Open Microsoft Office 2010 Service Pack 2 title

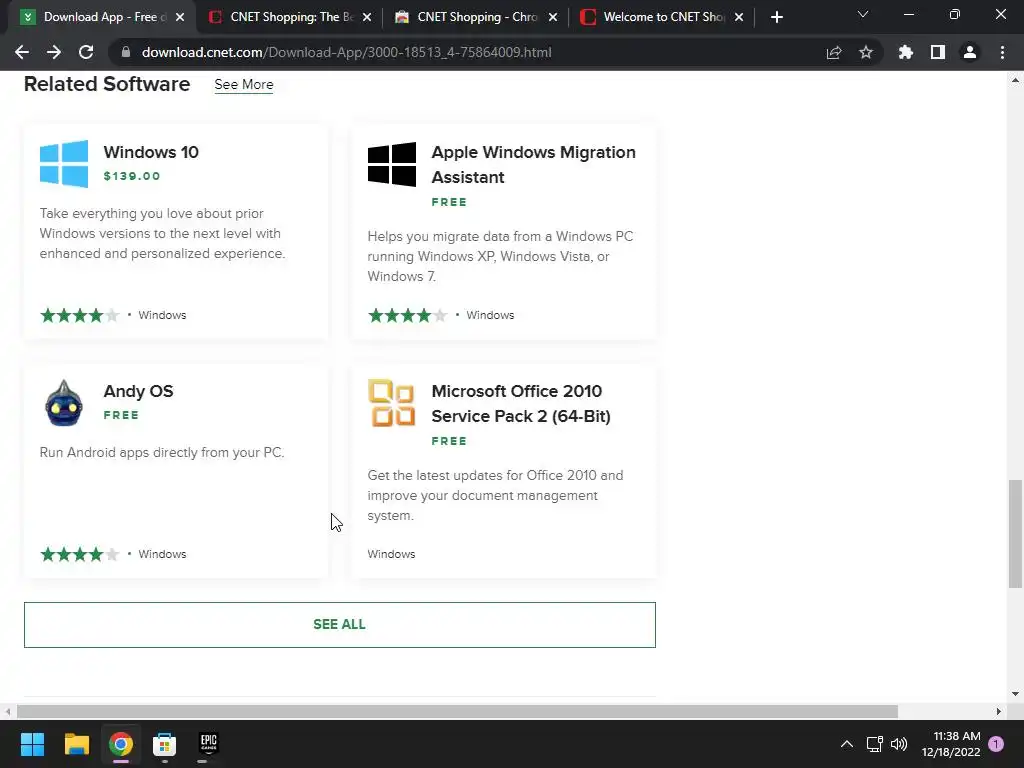pyautogui.click(x=521, y=404)
